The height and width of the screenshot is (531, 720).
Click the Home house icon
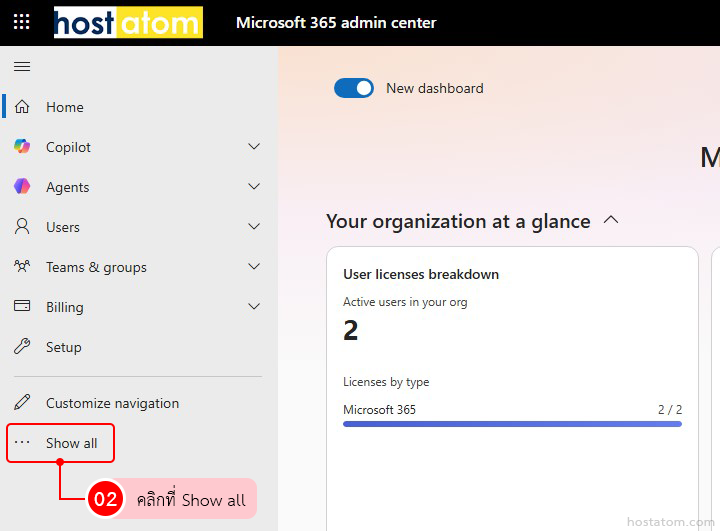click(x=22, y=107)
